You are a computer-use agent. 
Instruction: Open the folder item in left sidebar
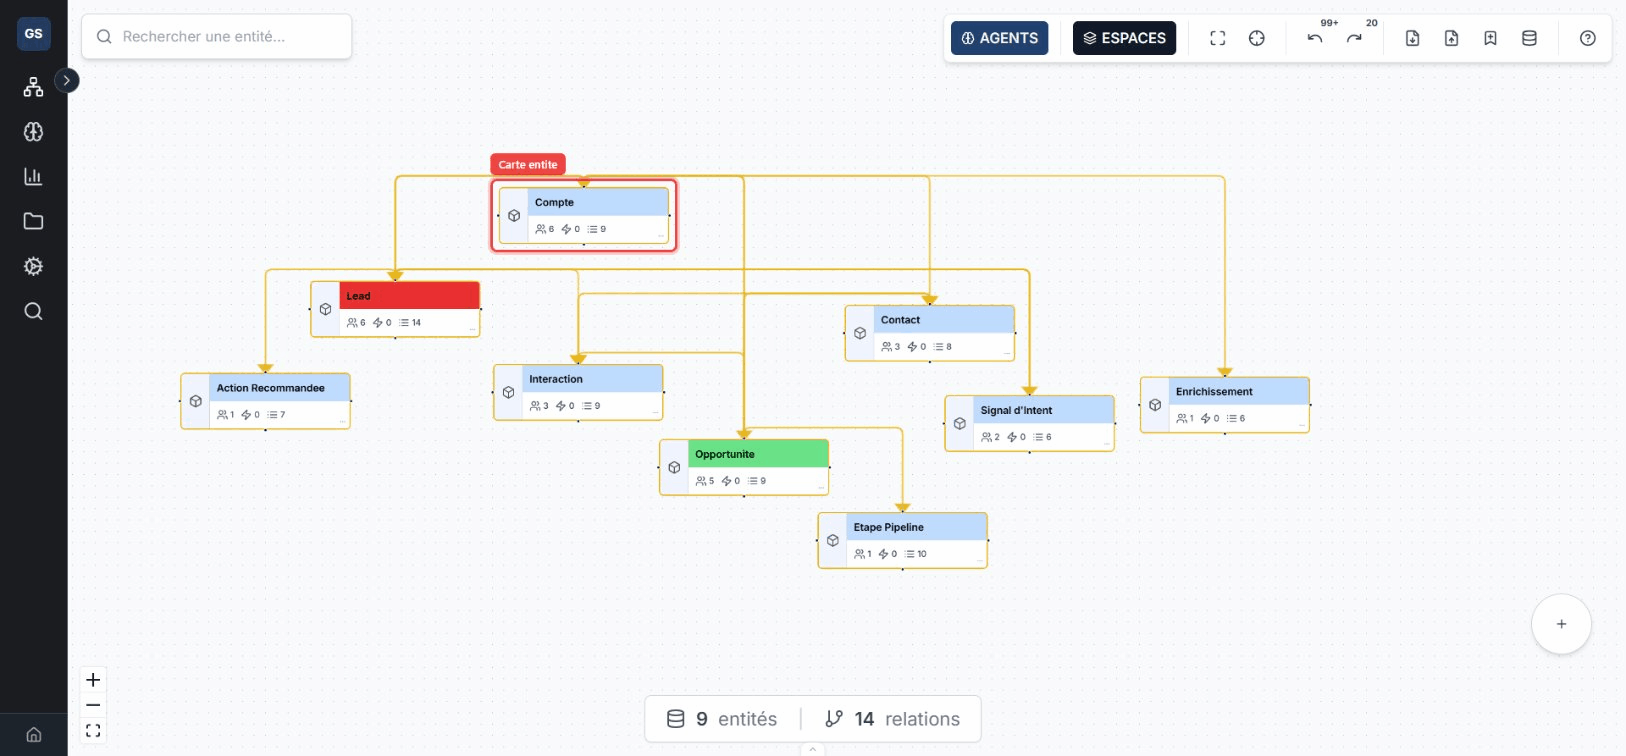click(x=33, y=221)
